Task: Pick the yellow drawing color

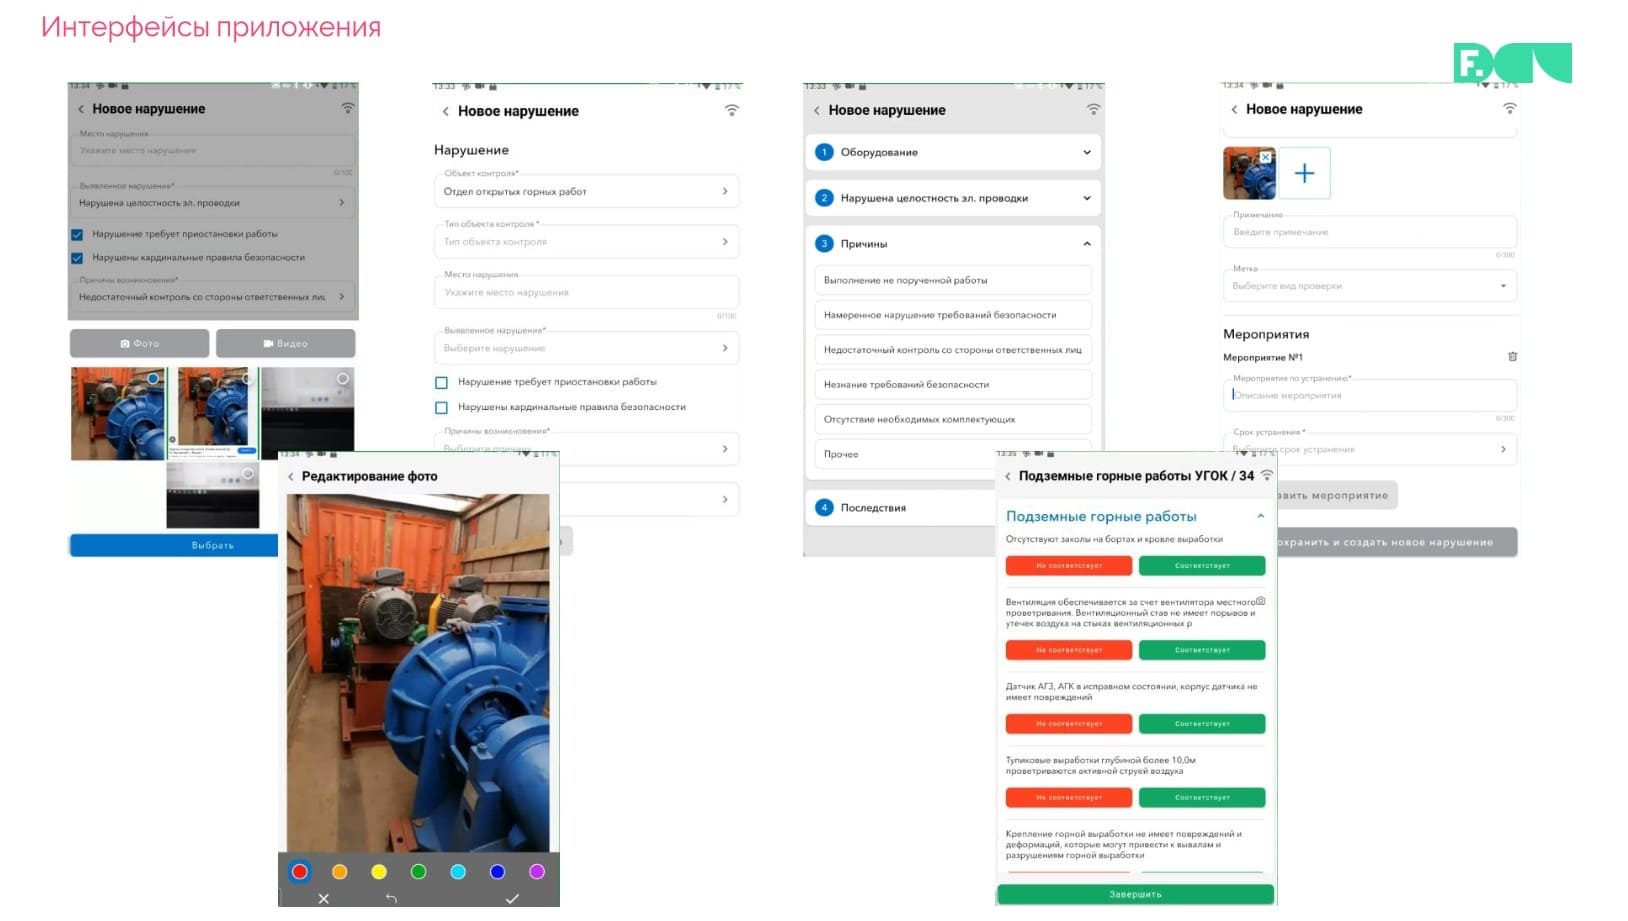Action: (379, 872)
